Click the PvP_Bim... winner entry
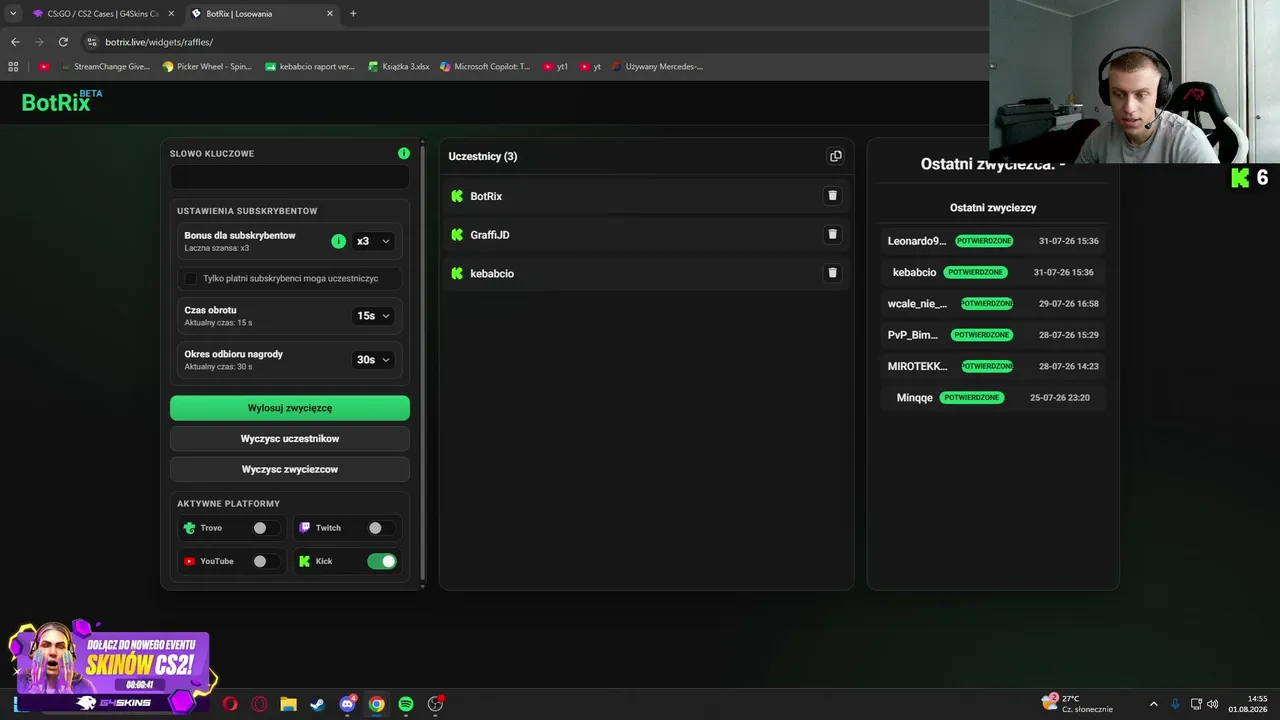The height and width of the screenshot is (720, 1280). click(x=994, y=335)
